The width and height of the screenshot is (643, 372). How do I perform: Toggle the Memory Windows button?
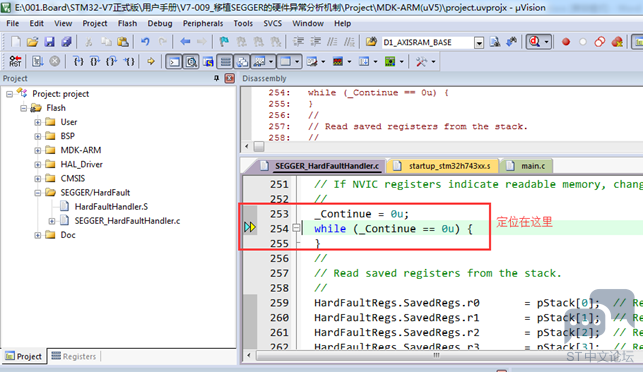[x=285, y=62]
